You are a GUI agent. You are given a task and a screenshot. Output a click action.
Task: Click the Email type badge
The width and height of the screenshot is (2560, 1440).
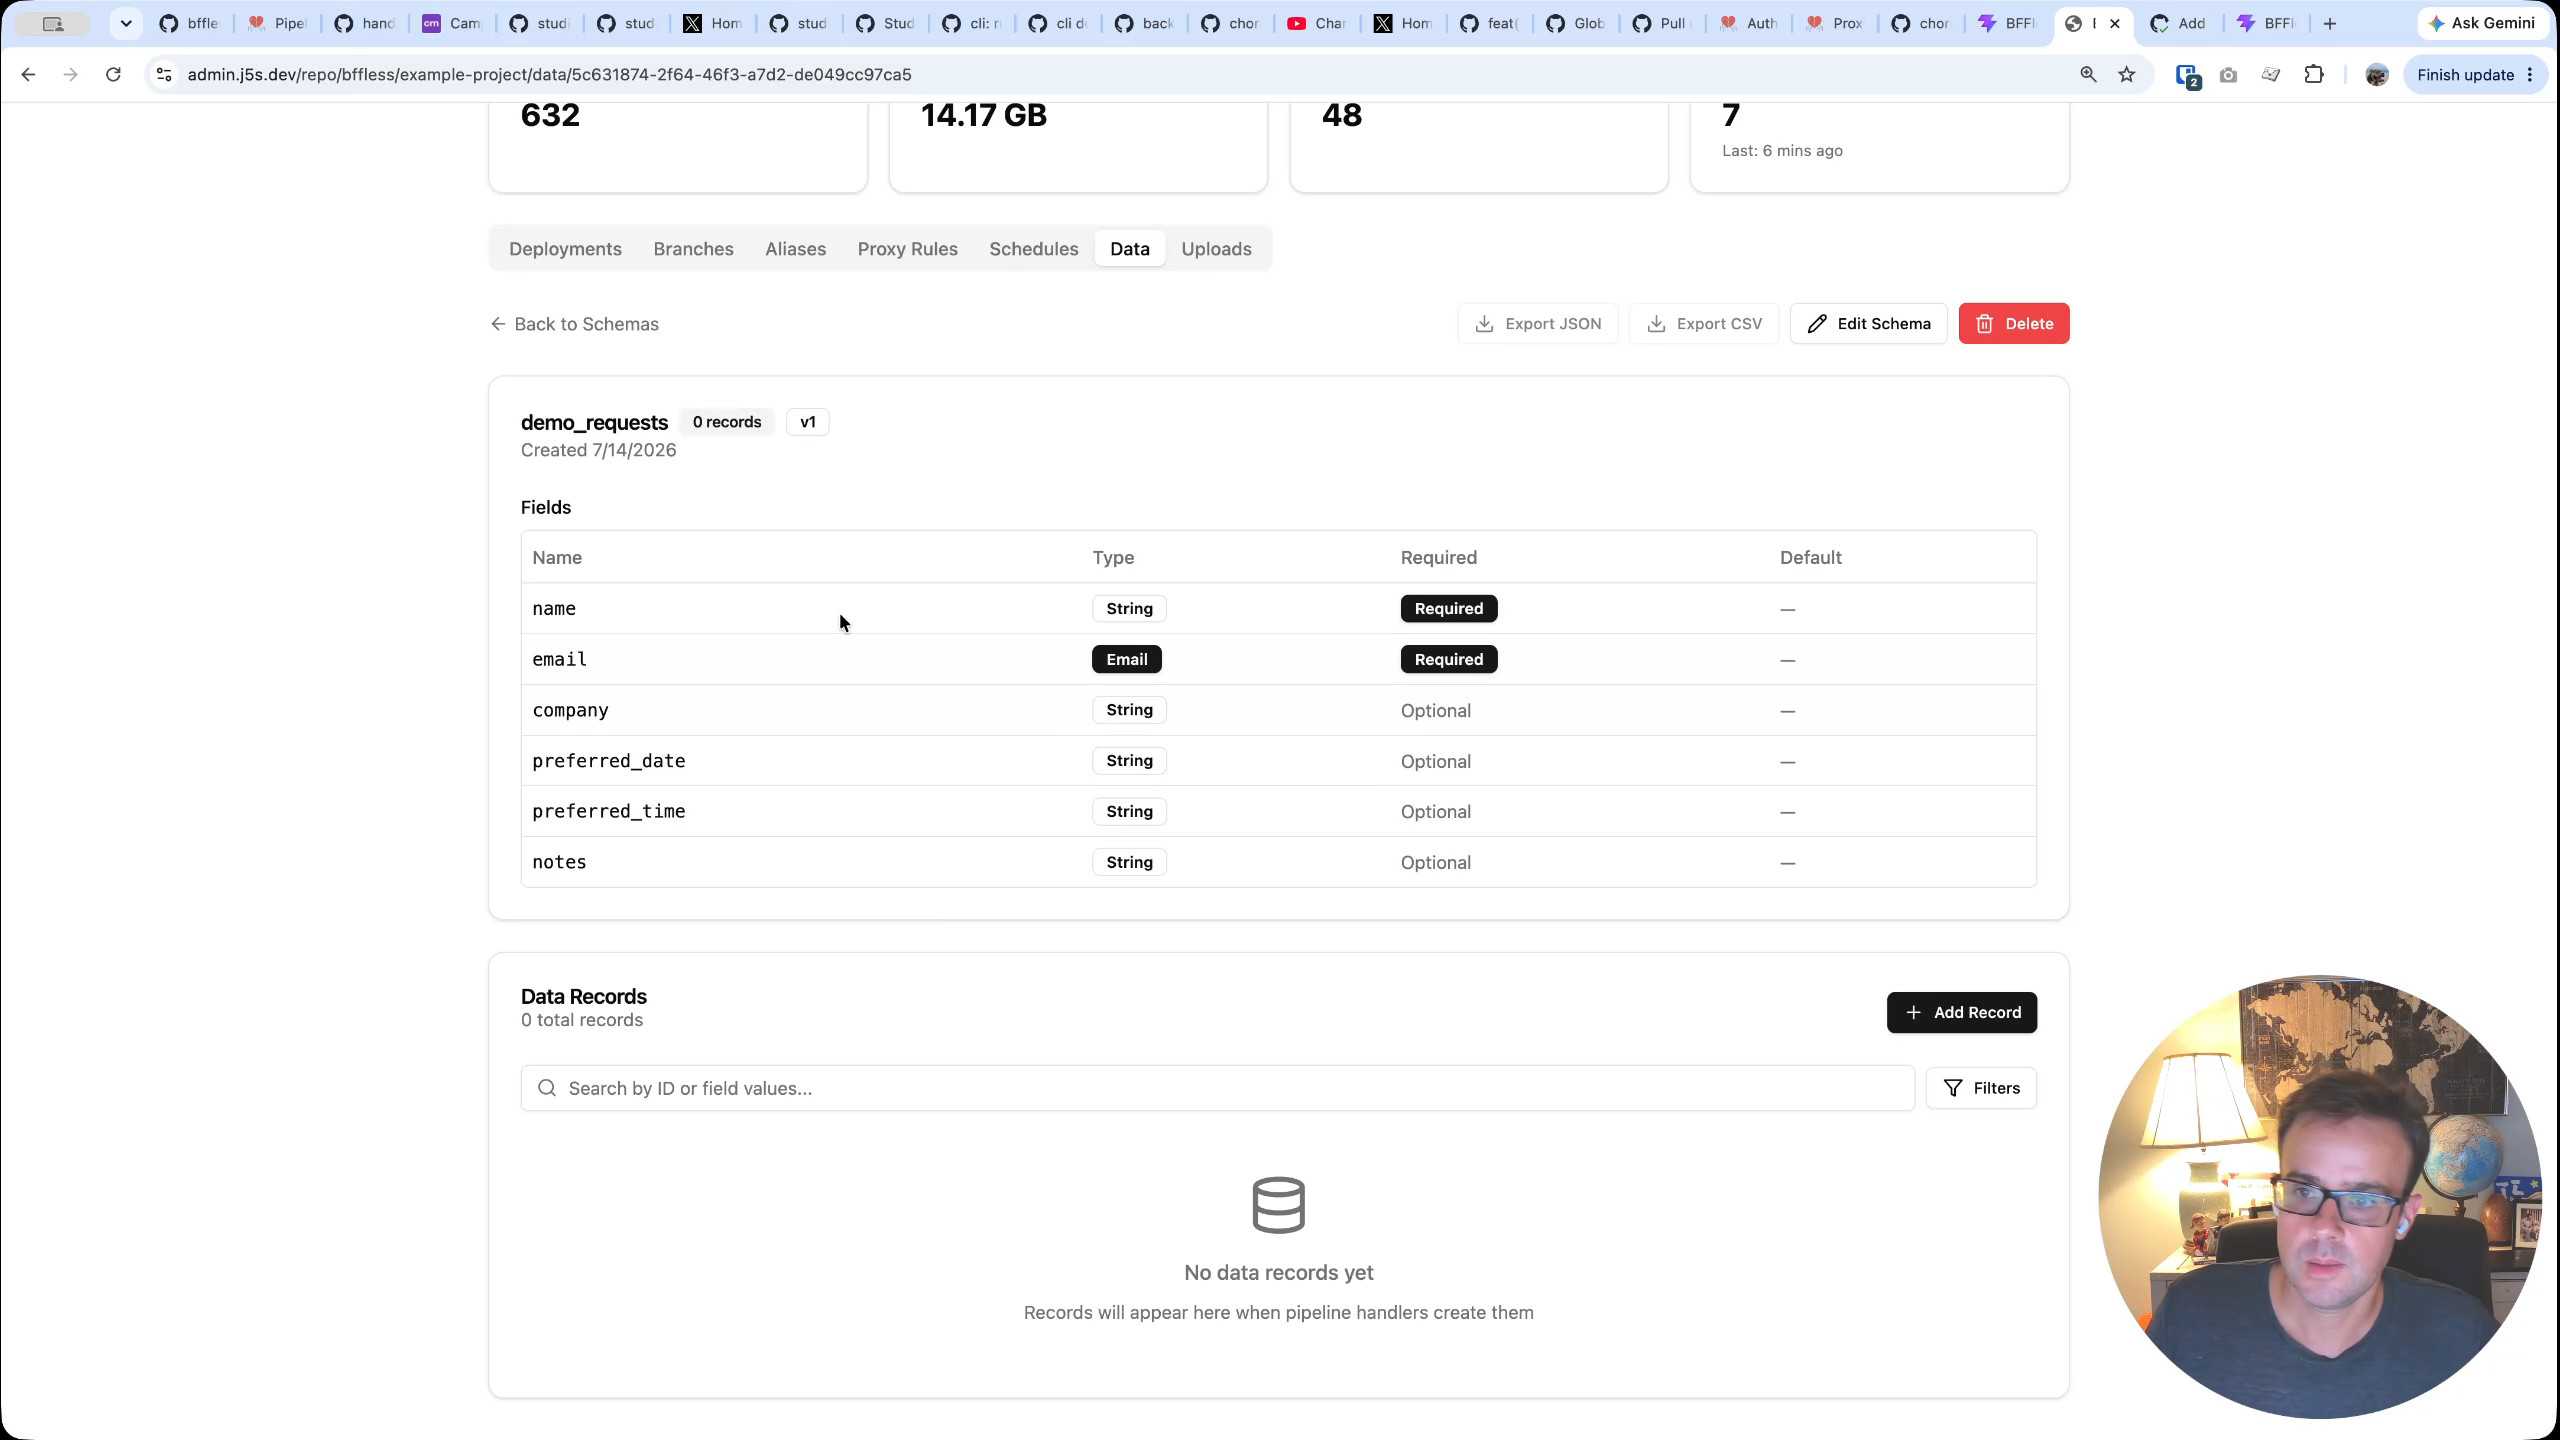coord(1126,660)
